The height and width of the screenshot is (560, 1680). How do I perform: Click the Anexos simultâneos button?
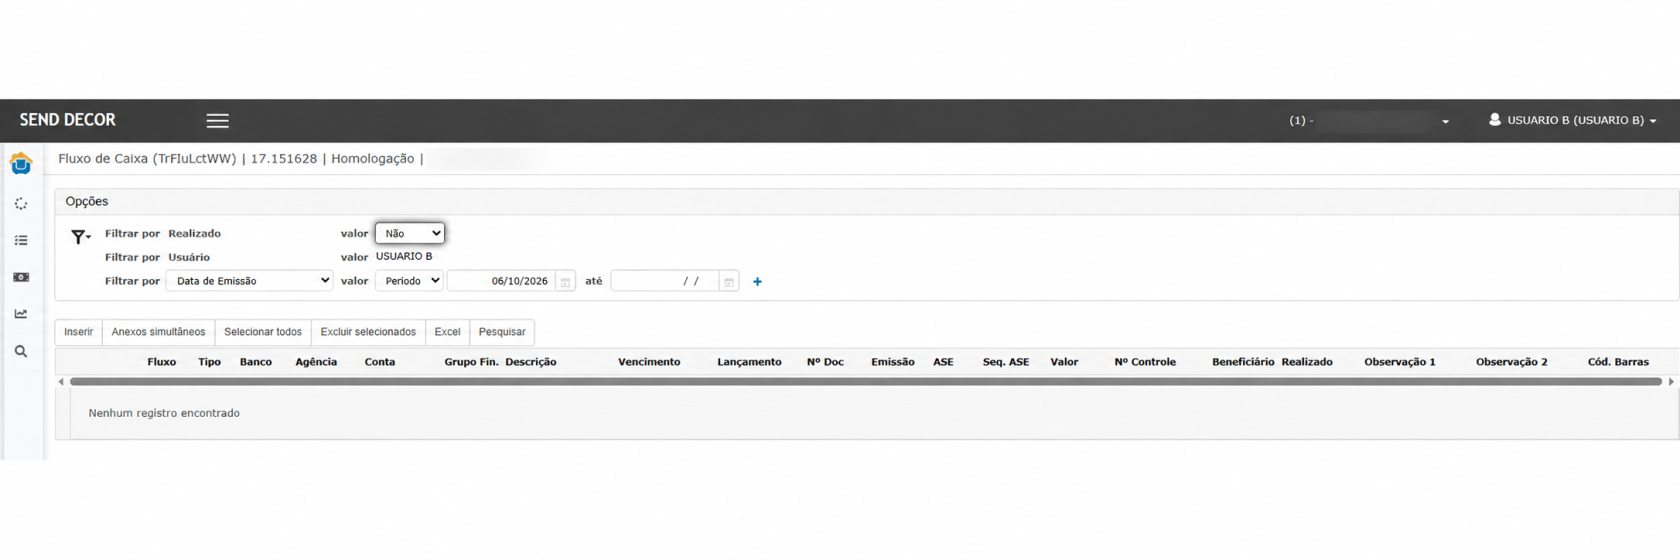click(x=158, y=332)
